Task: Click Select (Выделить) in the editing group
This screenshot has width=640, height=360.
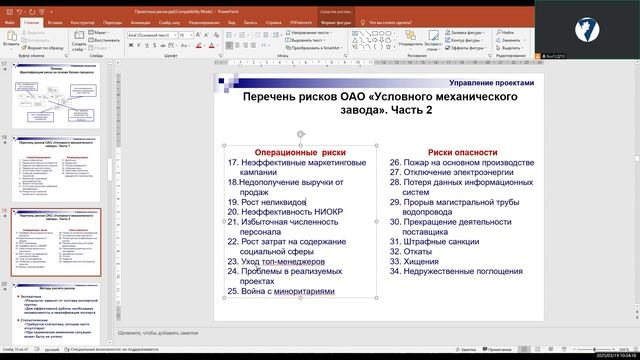Action: click(509, 48)
